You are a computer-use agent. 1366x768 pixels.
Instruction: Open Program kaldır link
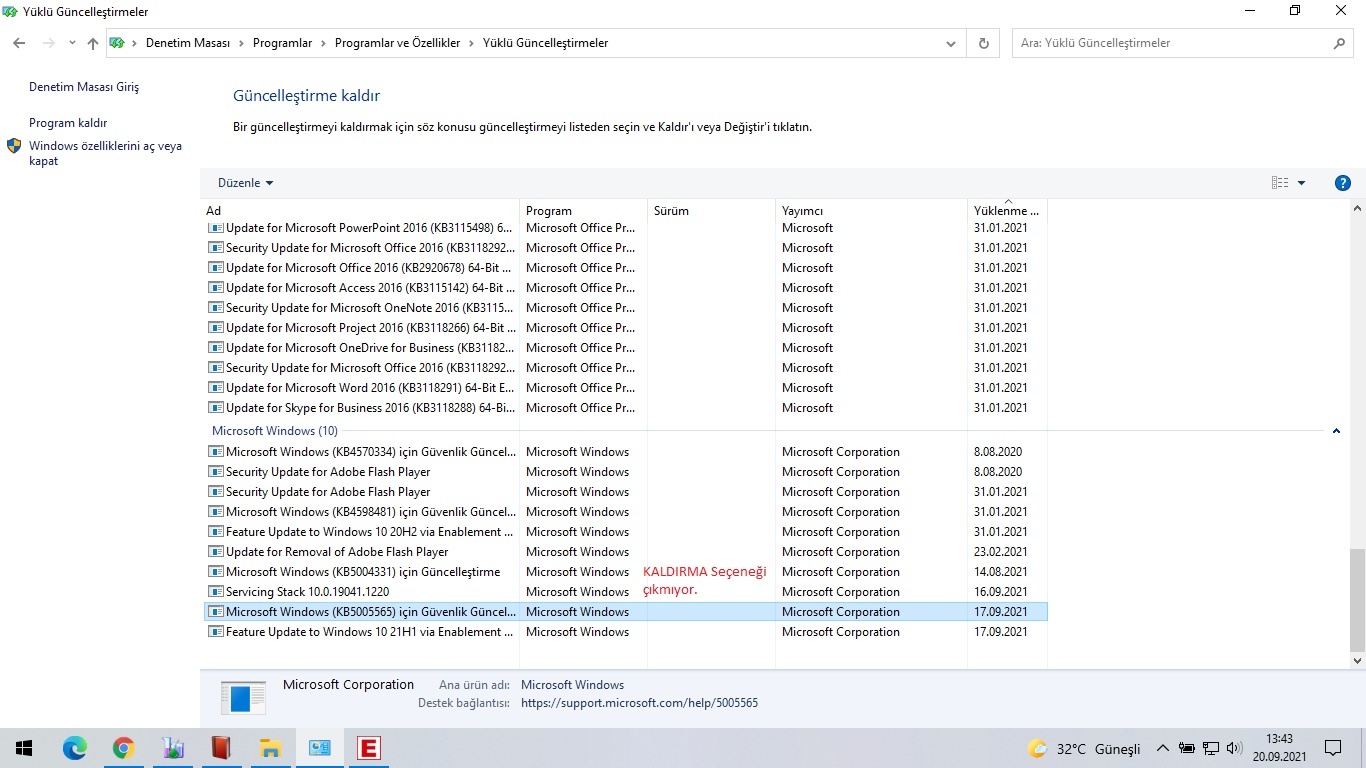click(x=68, y=123)
